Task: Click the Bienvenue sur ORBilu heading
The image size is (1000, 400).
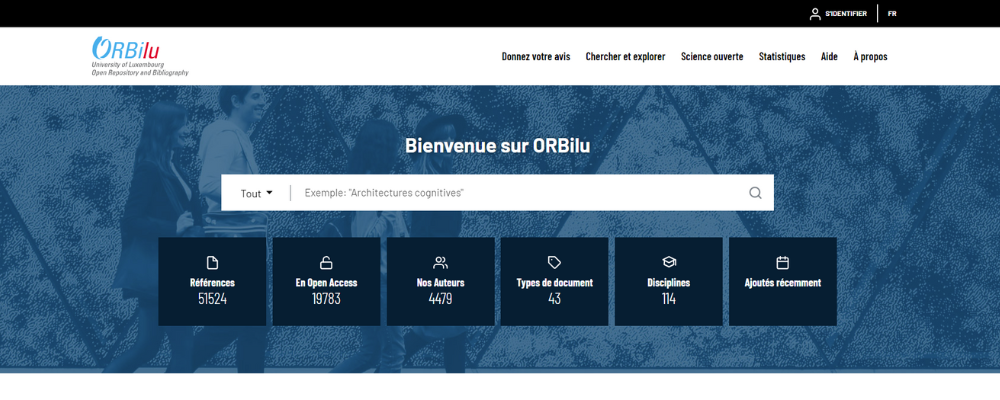Action: 497,145
